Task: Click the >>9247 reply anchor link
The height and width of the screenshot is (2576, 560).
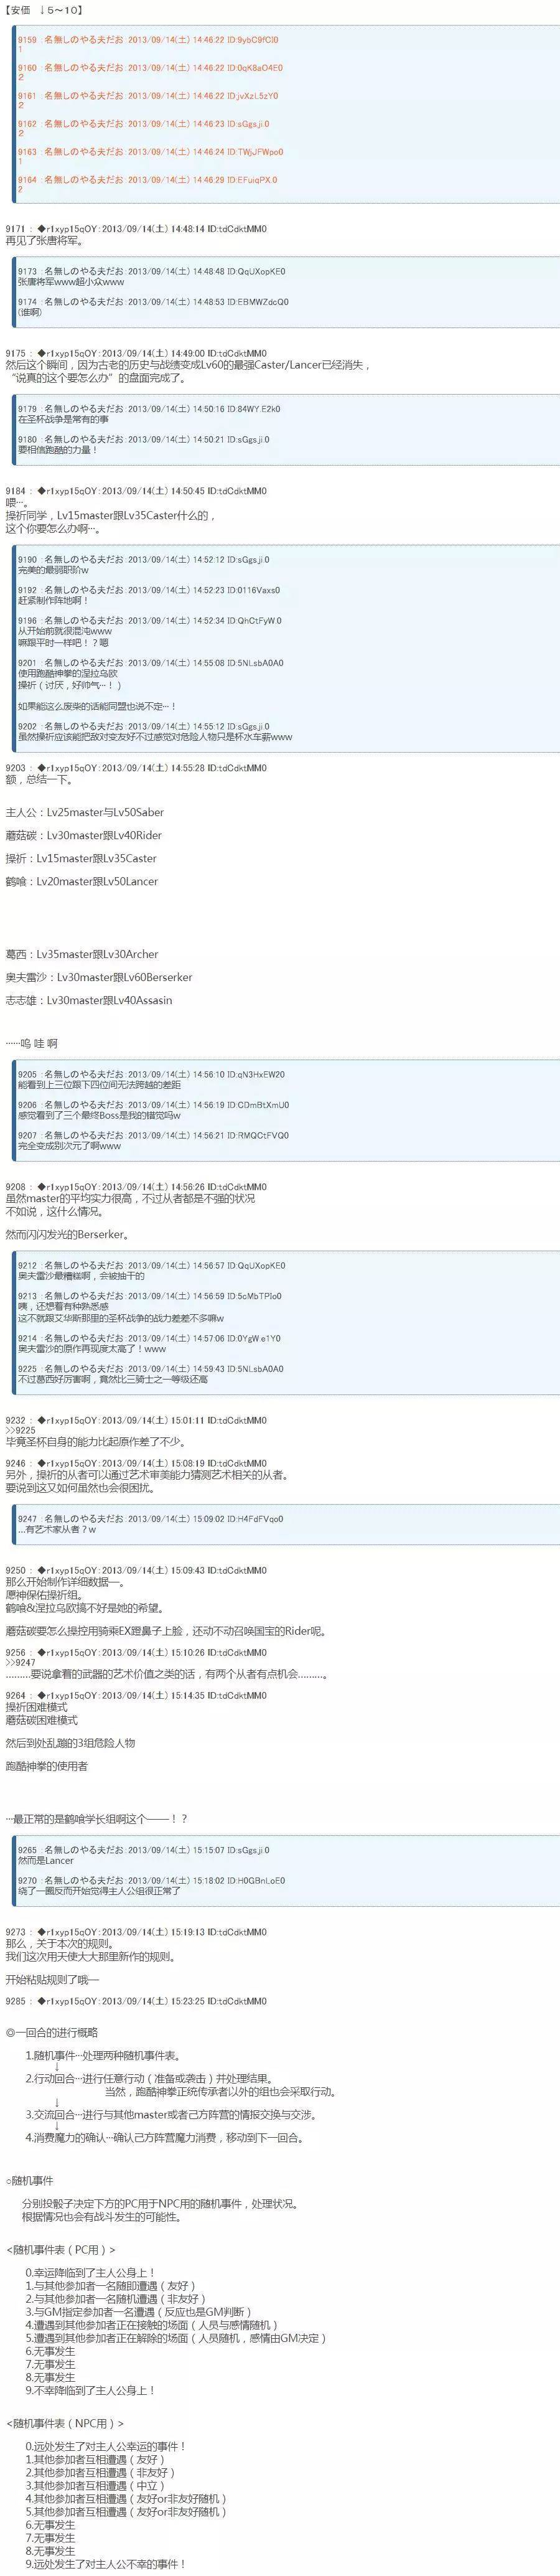Action: pyautogui.click(x=20, y=1662)
